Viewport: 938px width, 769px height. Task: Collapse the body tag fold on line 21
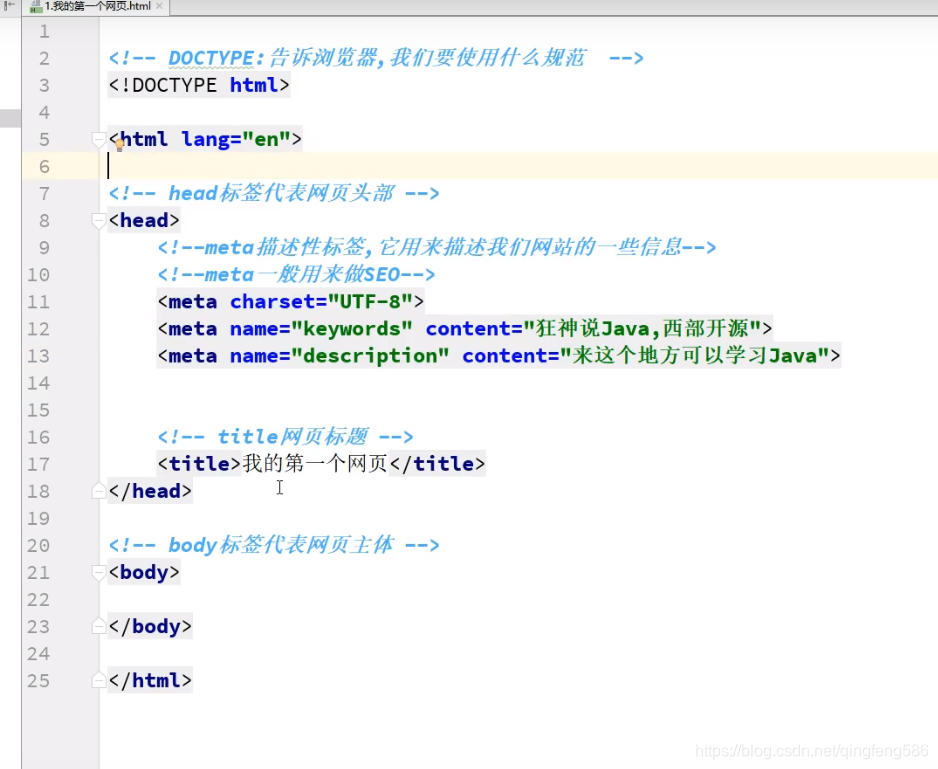(98, 573)
